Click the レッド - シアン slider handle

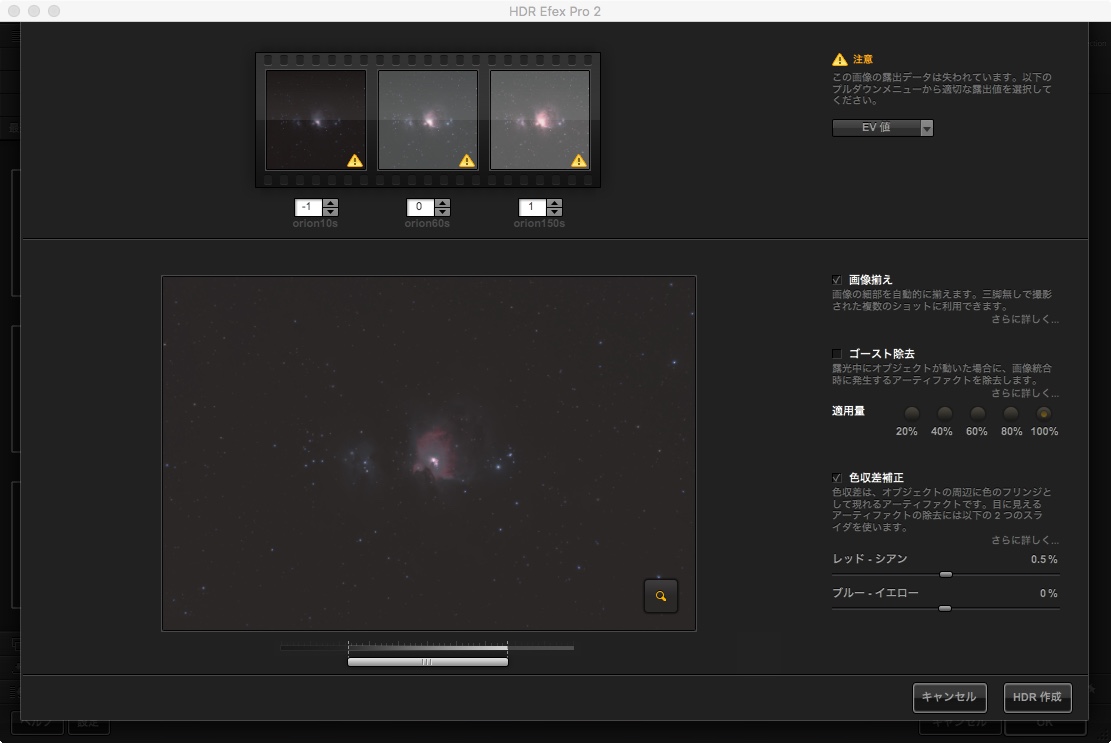946,574
